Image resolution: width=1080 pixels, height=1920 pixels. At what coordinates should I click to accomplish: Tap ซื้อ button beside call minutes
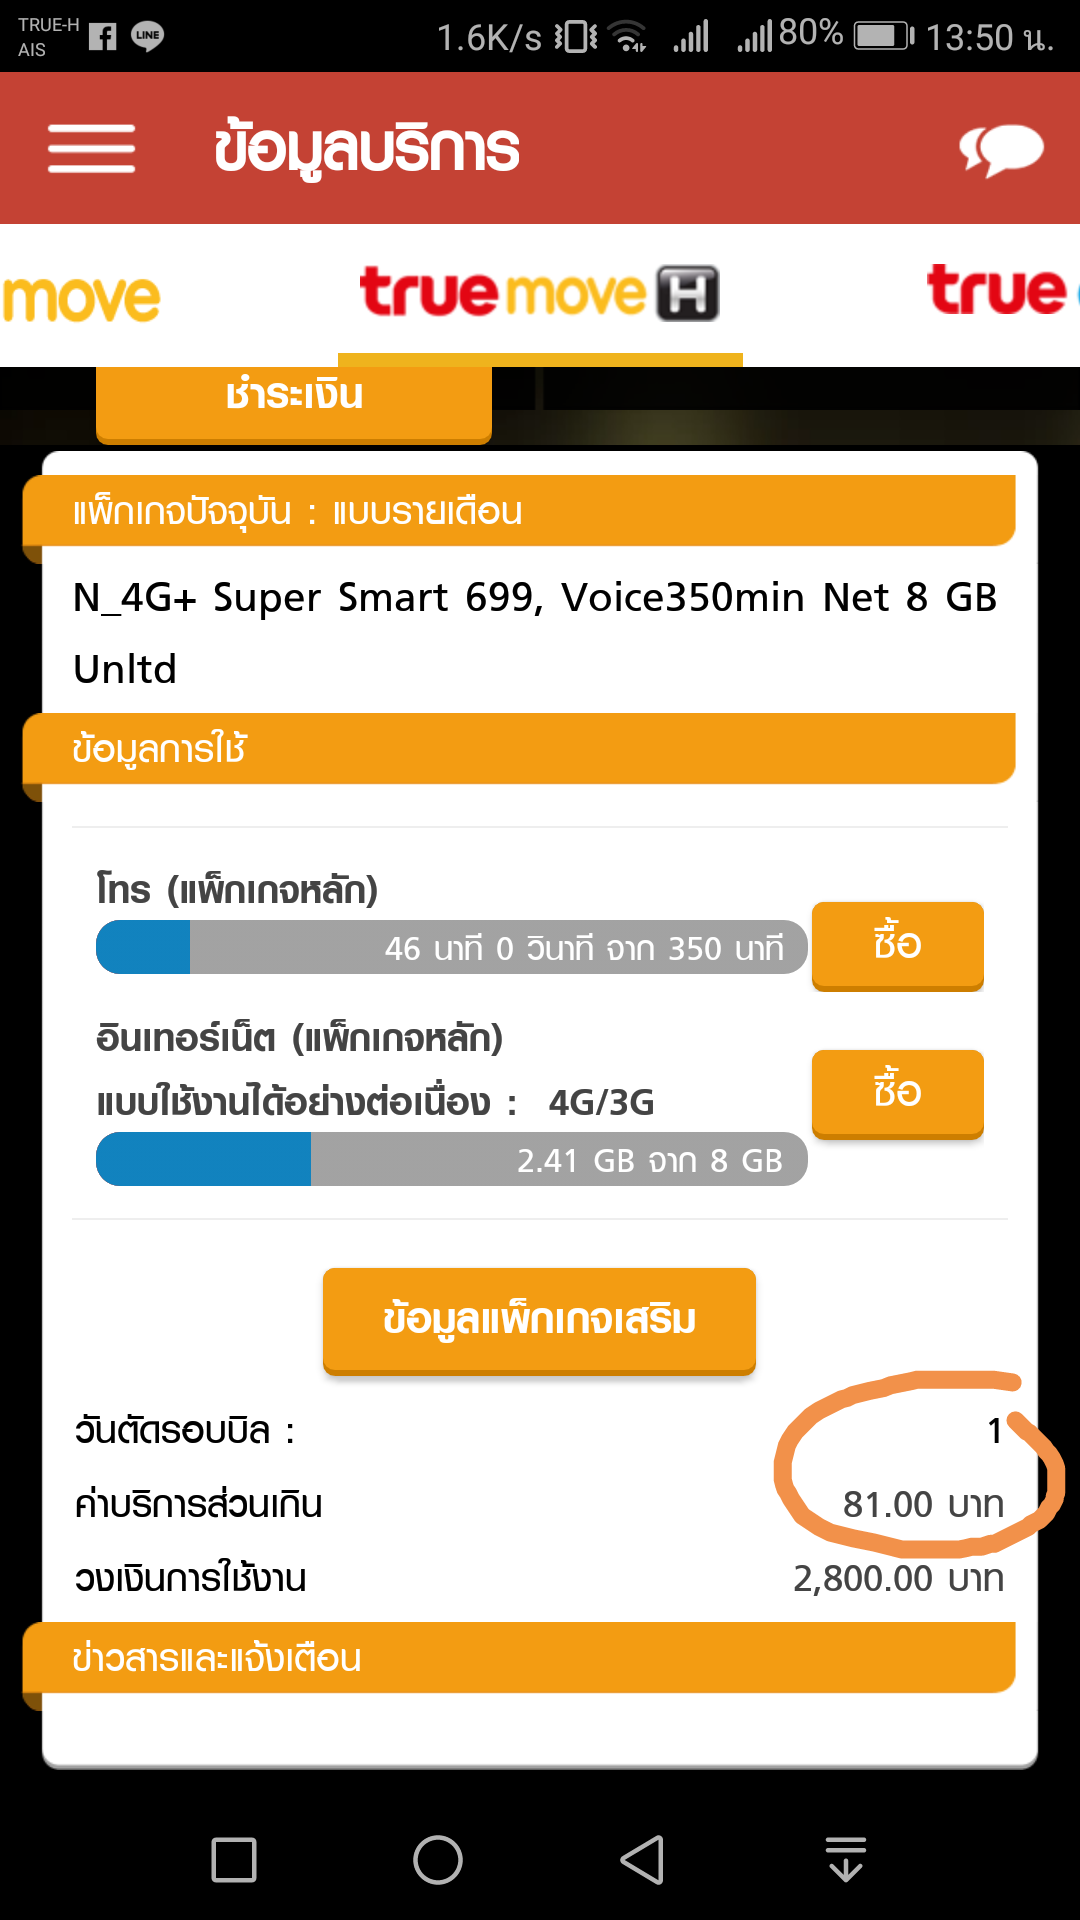coord(897,944)
